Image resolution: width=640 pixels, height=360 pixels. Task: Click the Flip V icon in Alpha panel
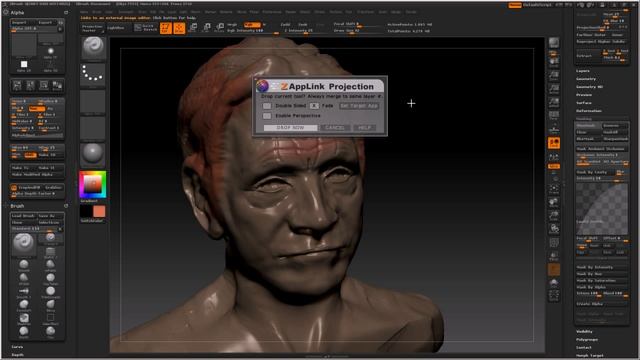pyautogui.click(x=31, y=85)
